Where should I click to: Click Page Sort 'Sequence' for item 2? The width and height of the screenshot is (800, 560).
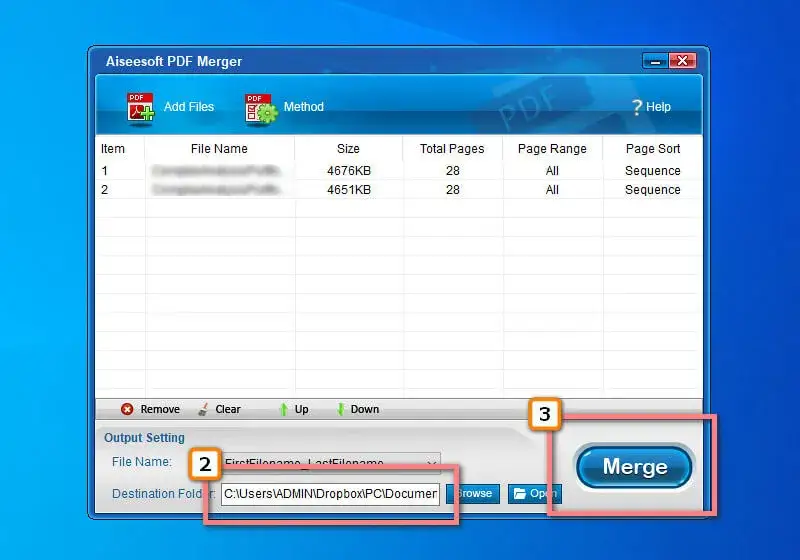tap(652, 190)
